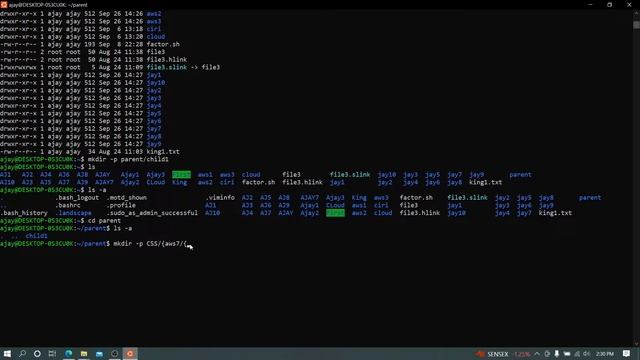640x360 pixels.
Task: Click the 'cd parent' command text
Action: click(x=104, y=221)
